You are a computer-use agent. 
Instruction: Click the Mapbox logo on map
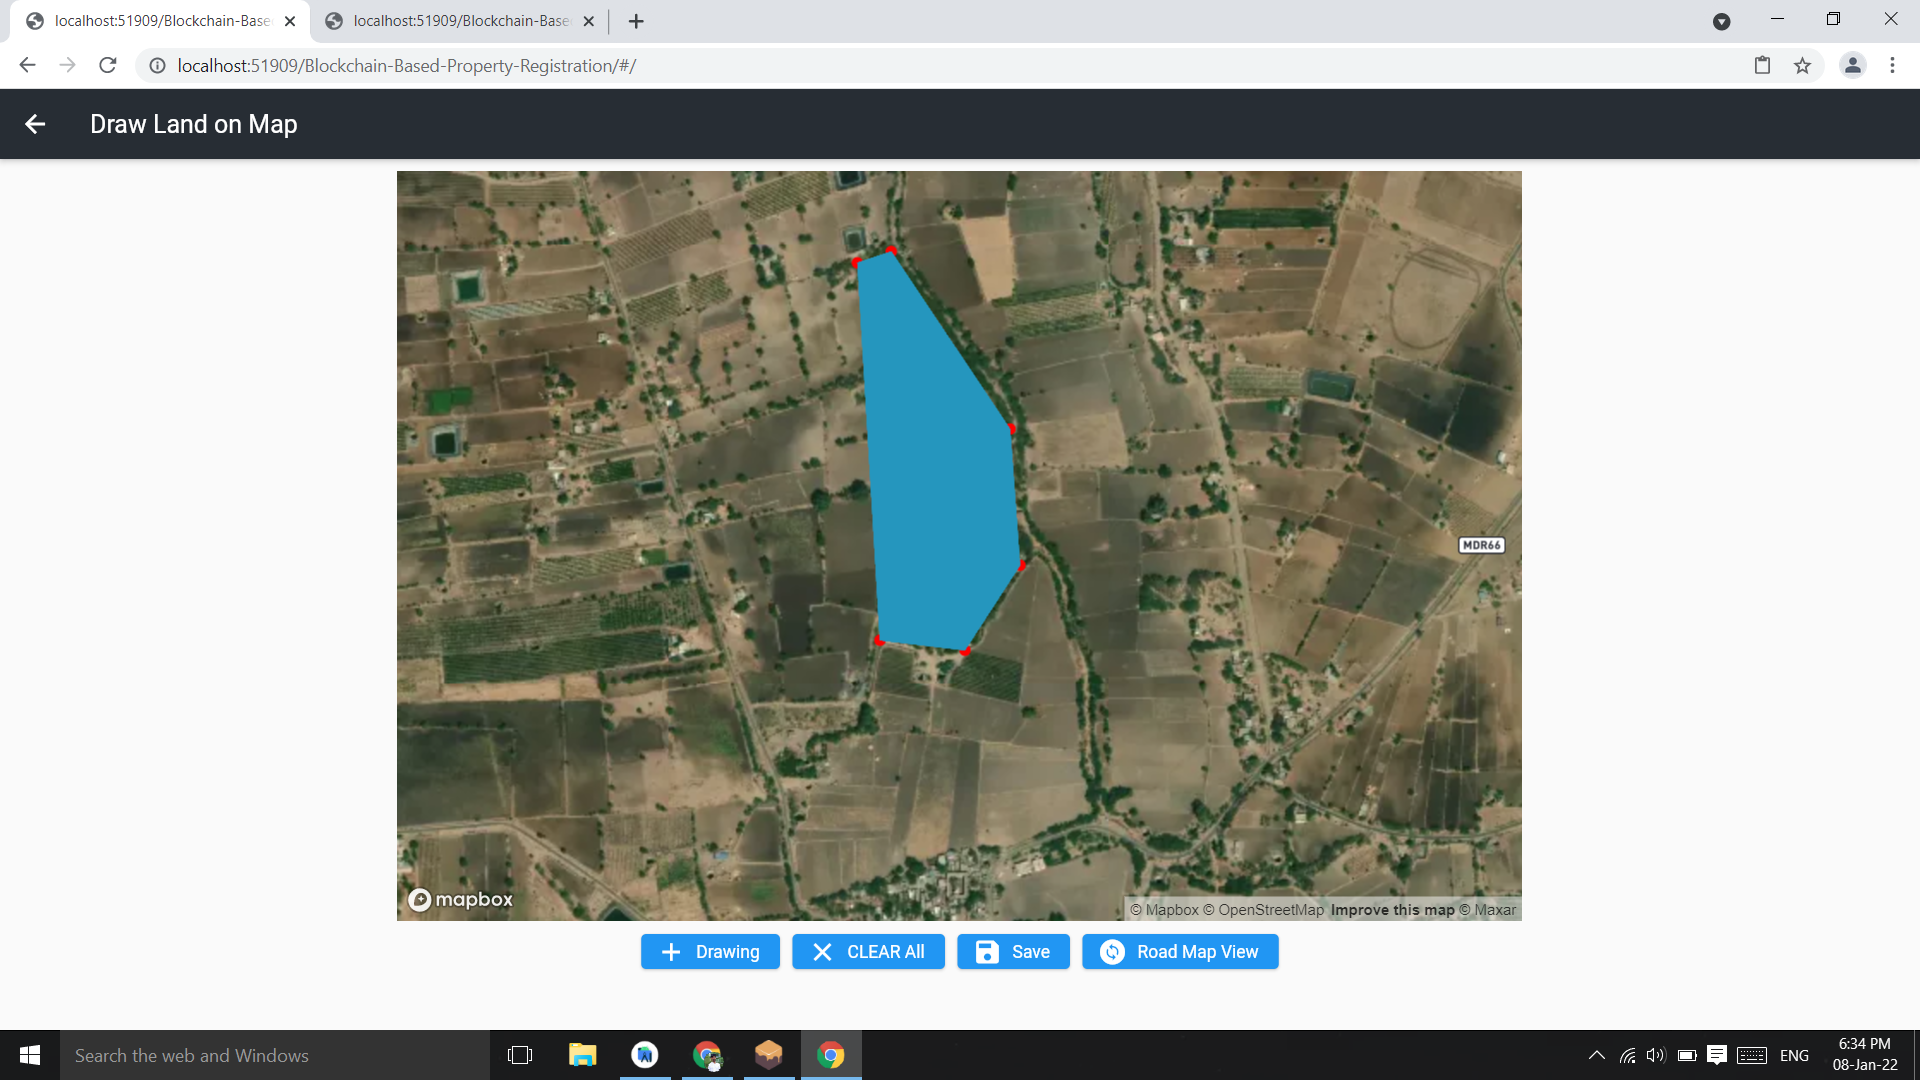tap(461, 899)
